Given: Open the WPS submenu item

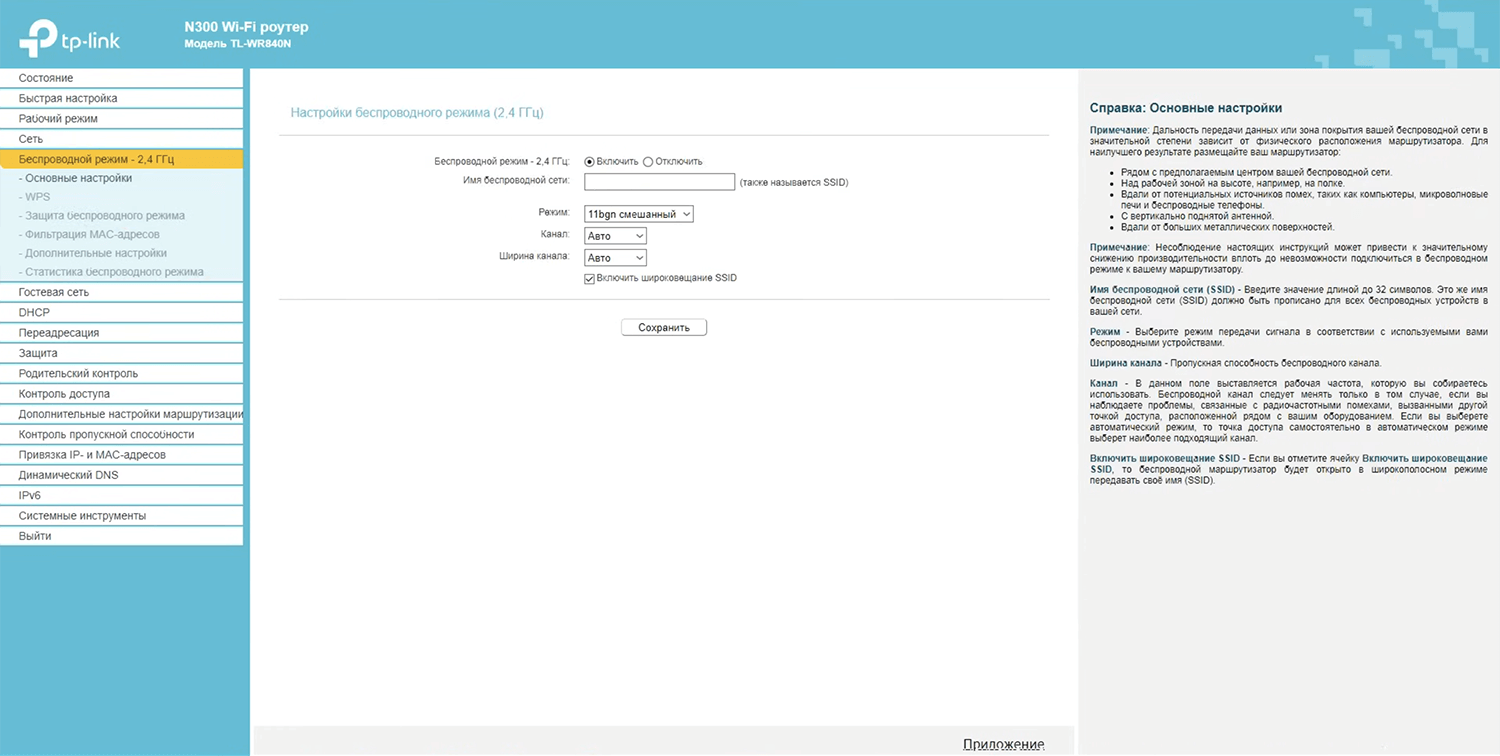Looking at the screenshot, I should [37, 197].
